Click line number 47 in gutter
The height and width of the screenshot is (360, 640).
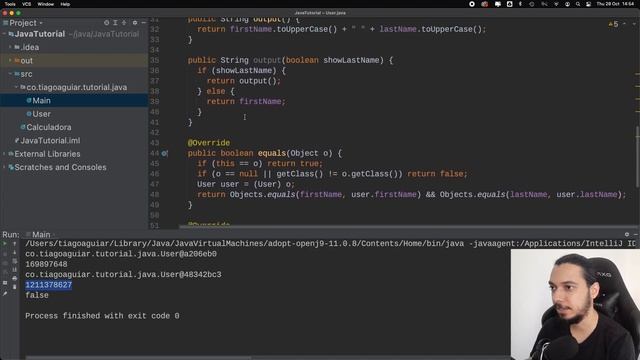click(x=154, y=184)
